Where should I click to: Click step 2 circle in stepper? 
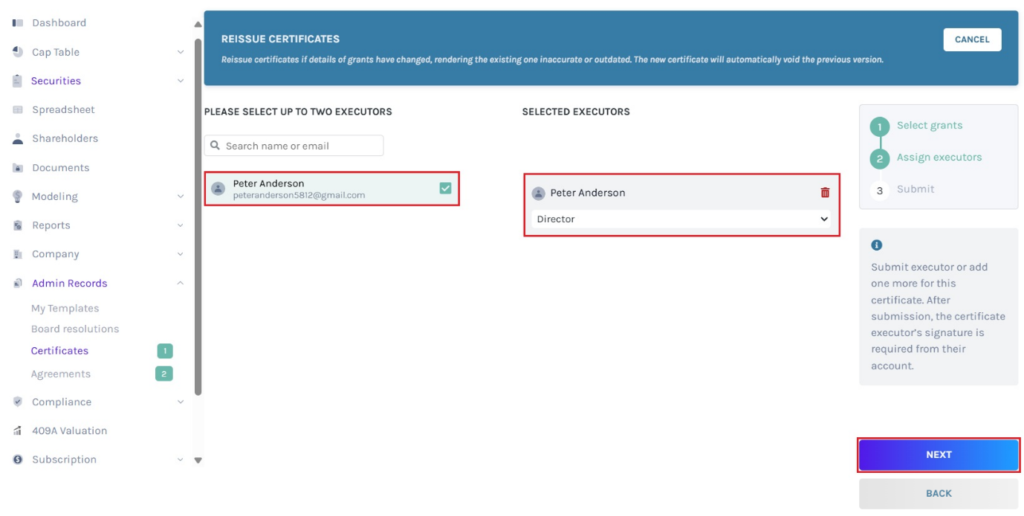pyautogui.click(x=880, y=159)
